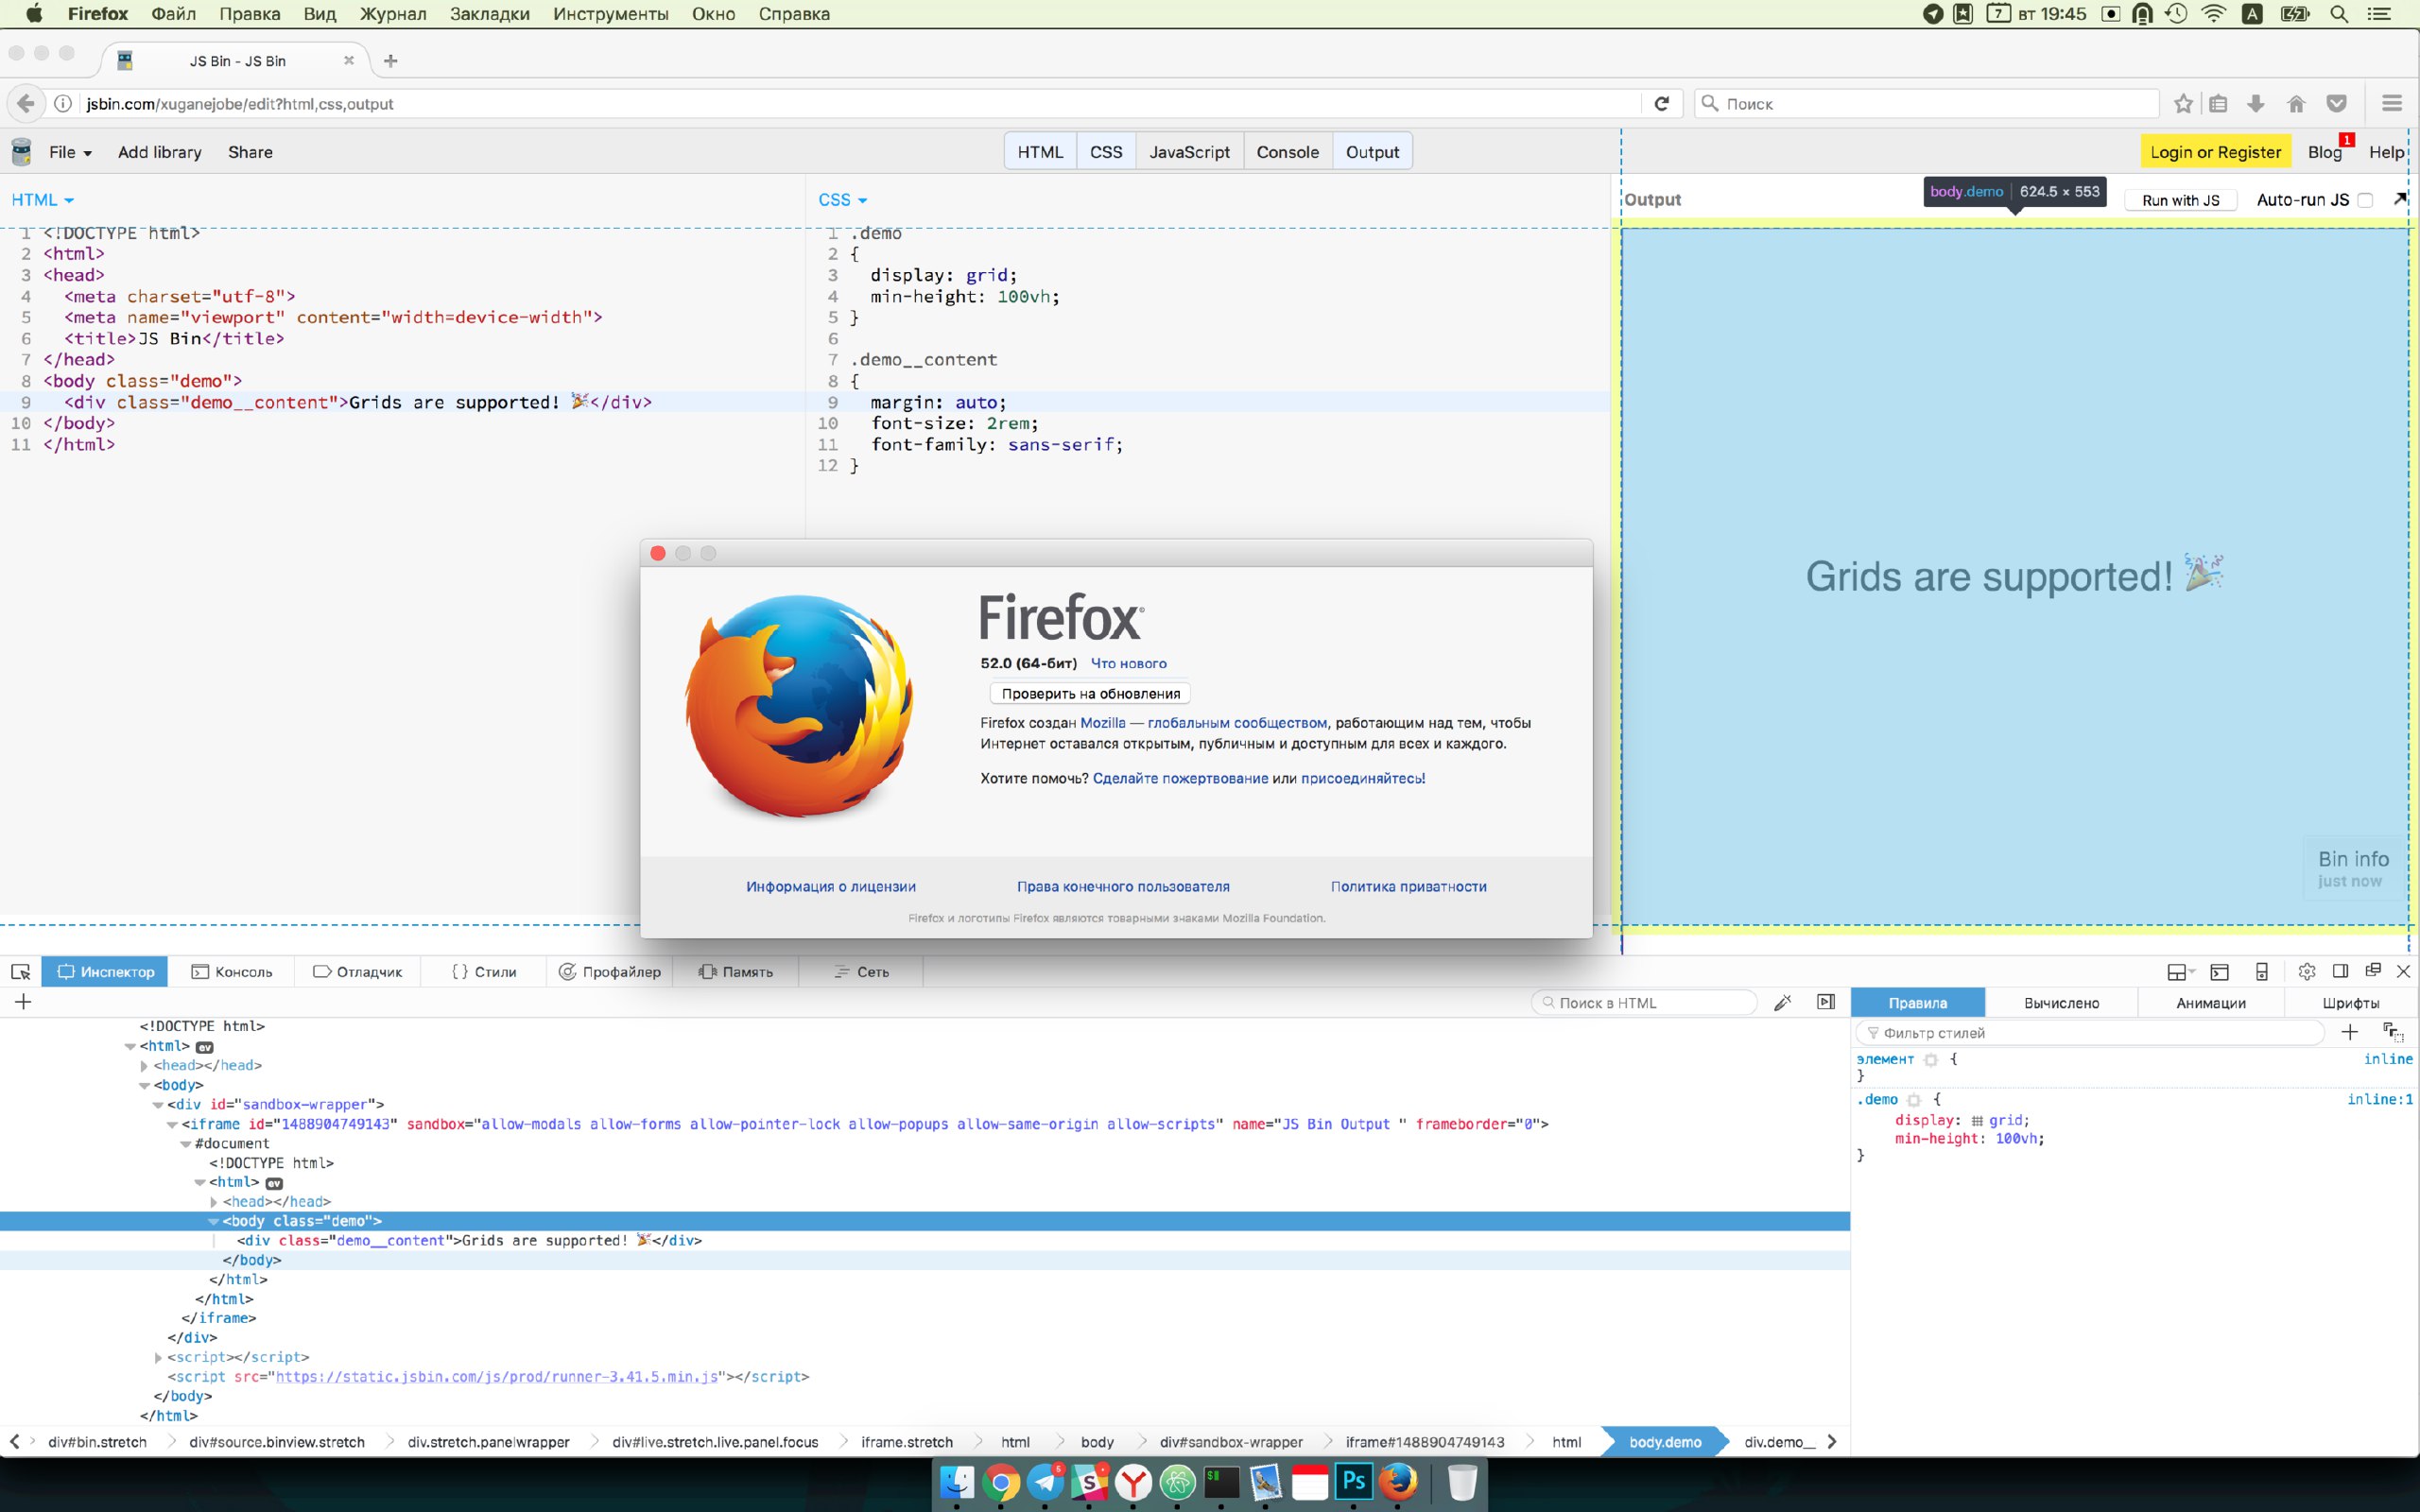Click the JS Bin logo icon
The height and width of the screenshot is (1512, 2420).
[21, 152]
